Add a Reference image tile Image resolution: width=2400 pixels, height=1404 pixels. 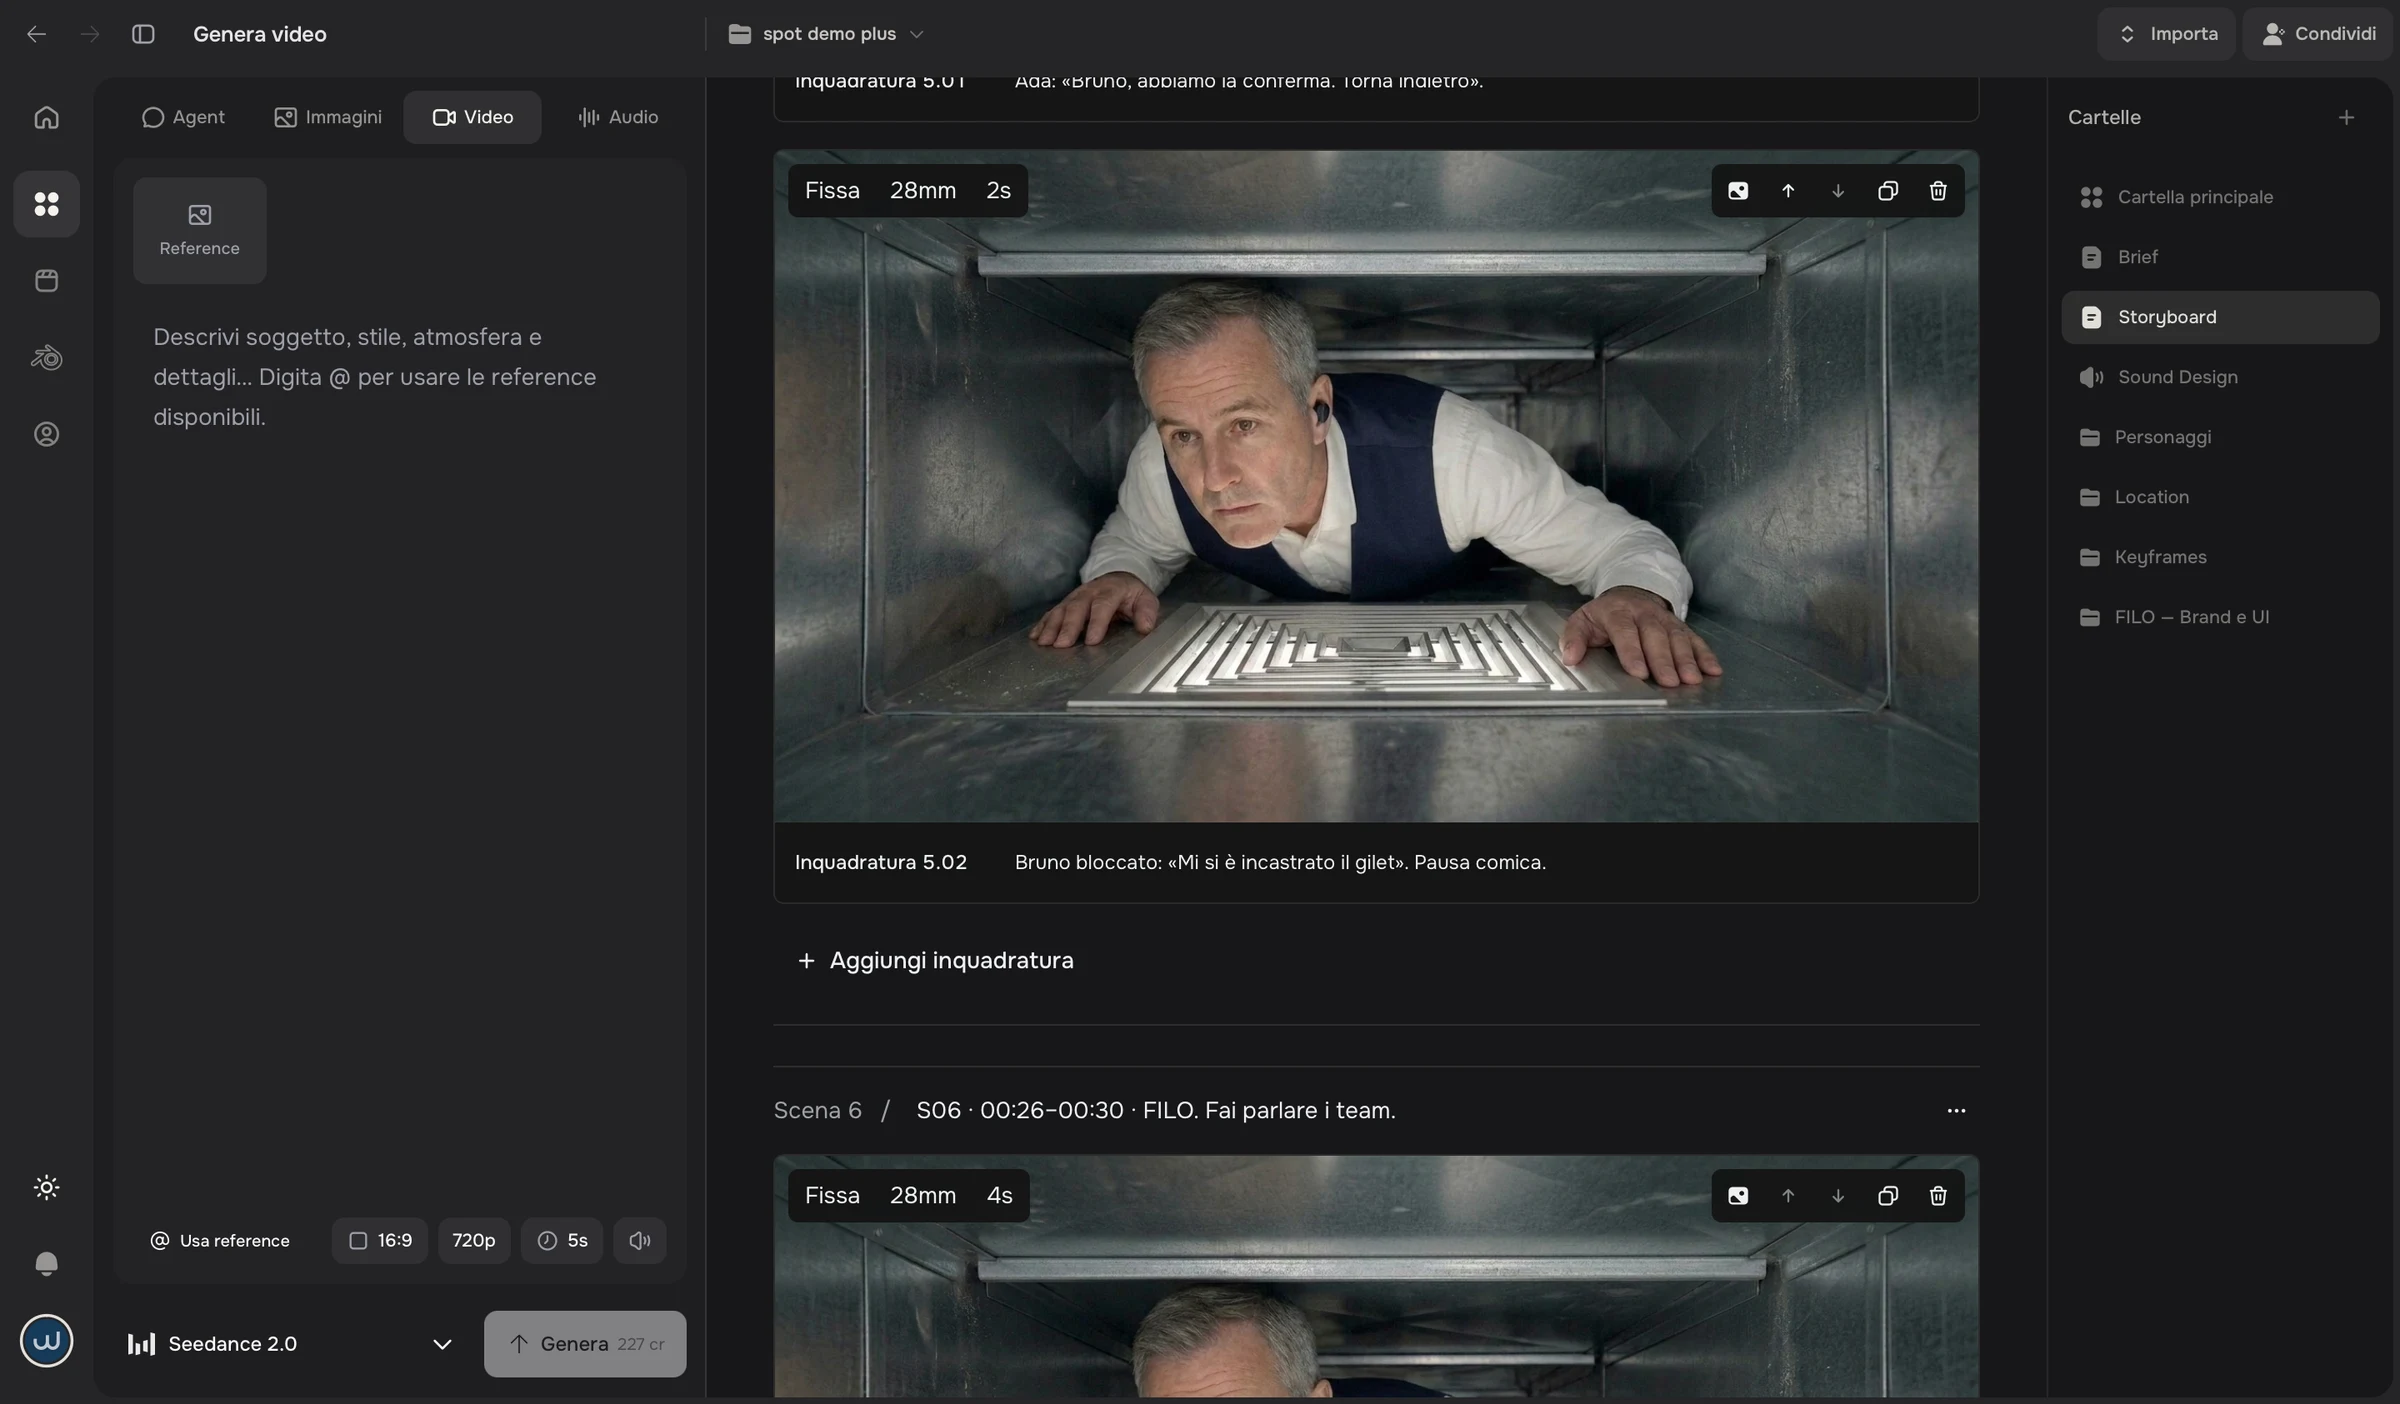(x=200, y=231)
